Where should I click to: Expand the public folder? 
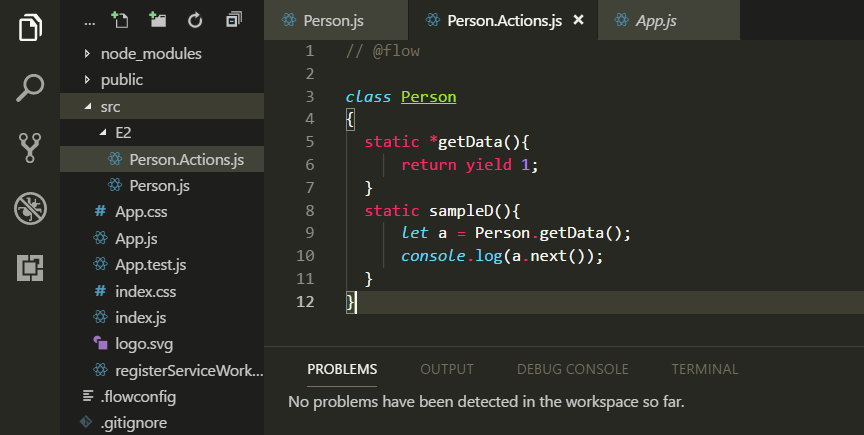coord(121,80)
